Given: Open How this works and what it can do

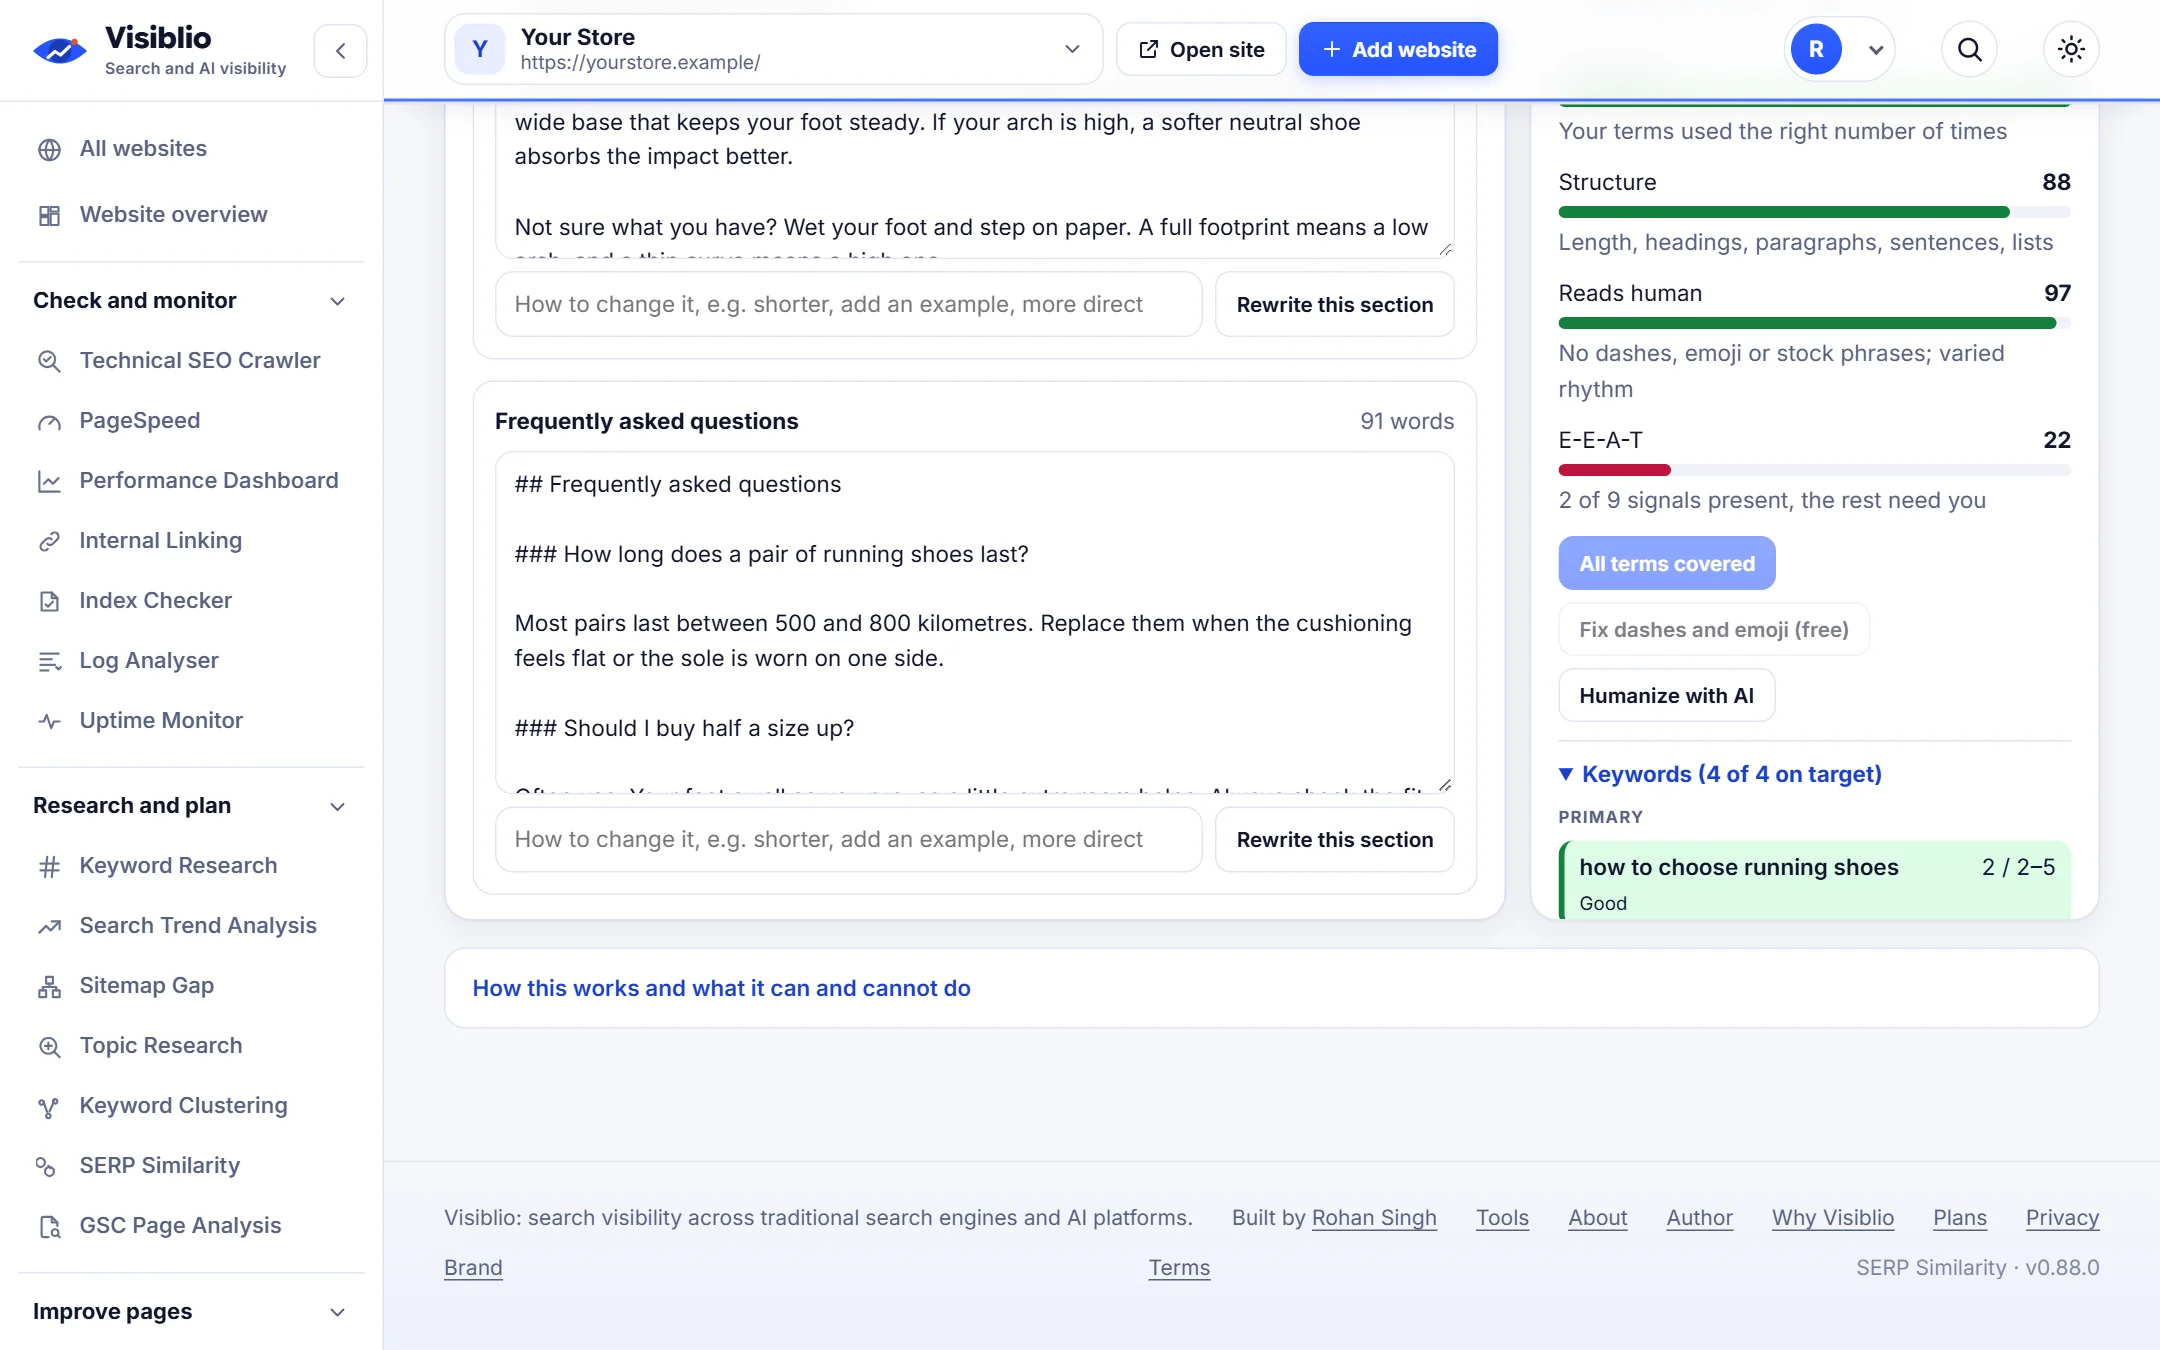Looking at the screenshot, I should coord(721,988).
